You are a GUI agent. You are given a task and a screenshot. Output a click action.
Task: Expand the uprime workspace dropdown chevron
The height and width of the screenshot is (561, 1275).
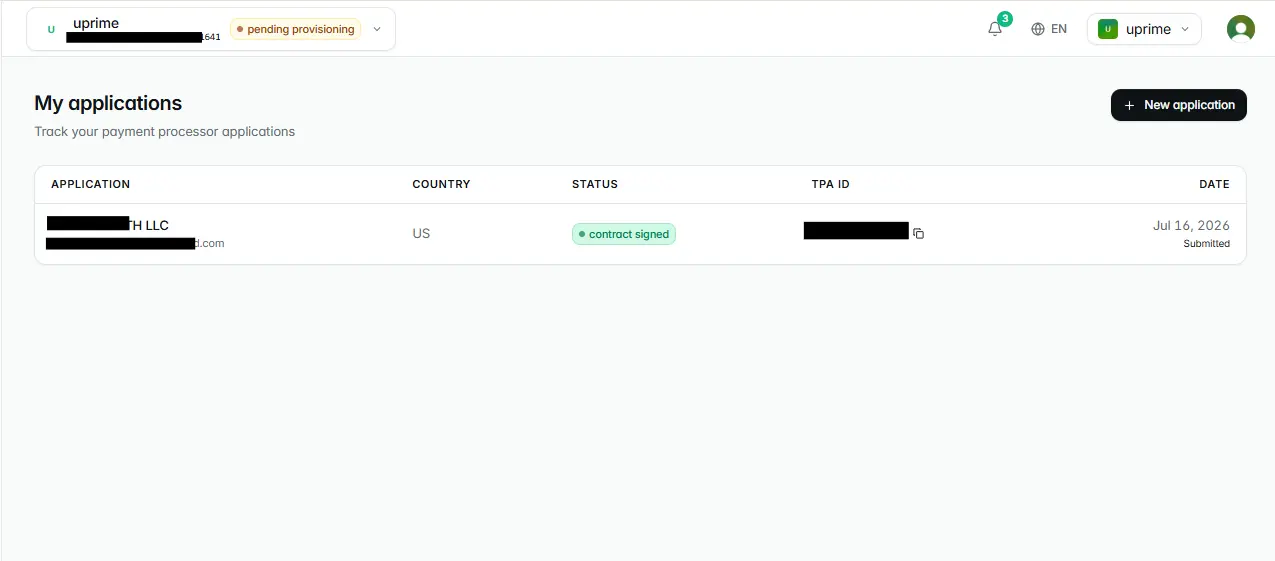click(x=1185, y=29)
